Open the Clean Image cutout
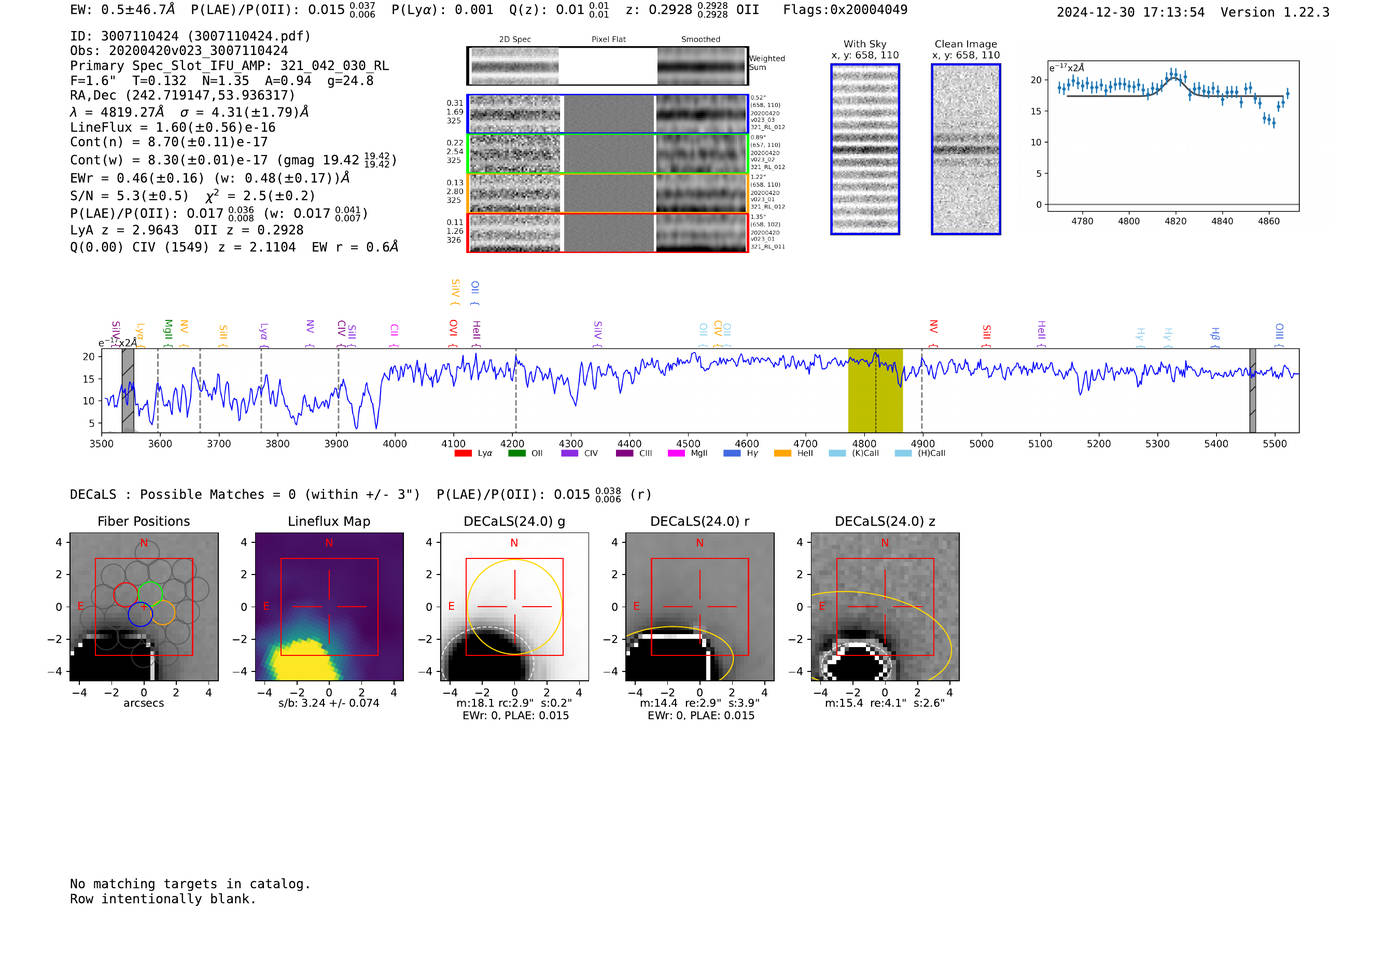1400x953 pixels. [966, 150]
